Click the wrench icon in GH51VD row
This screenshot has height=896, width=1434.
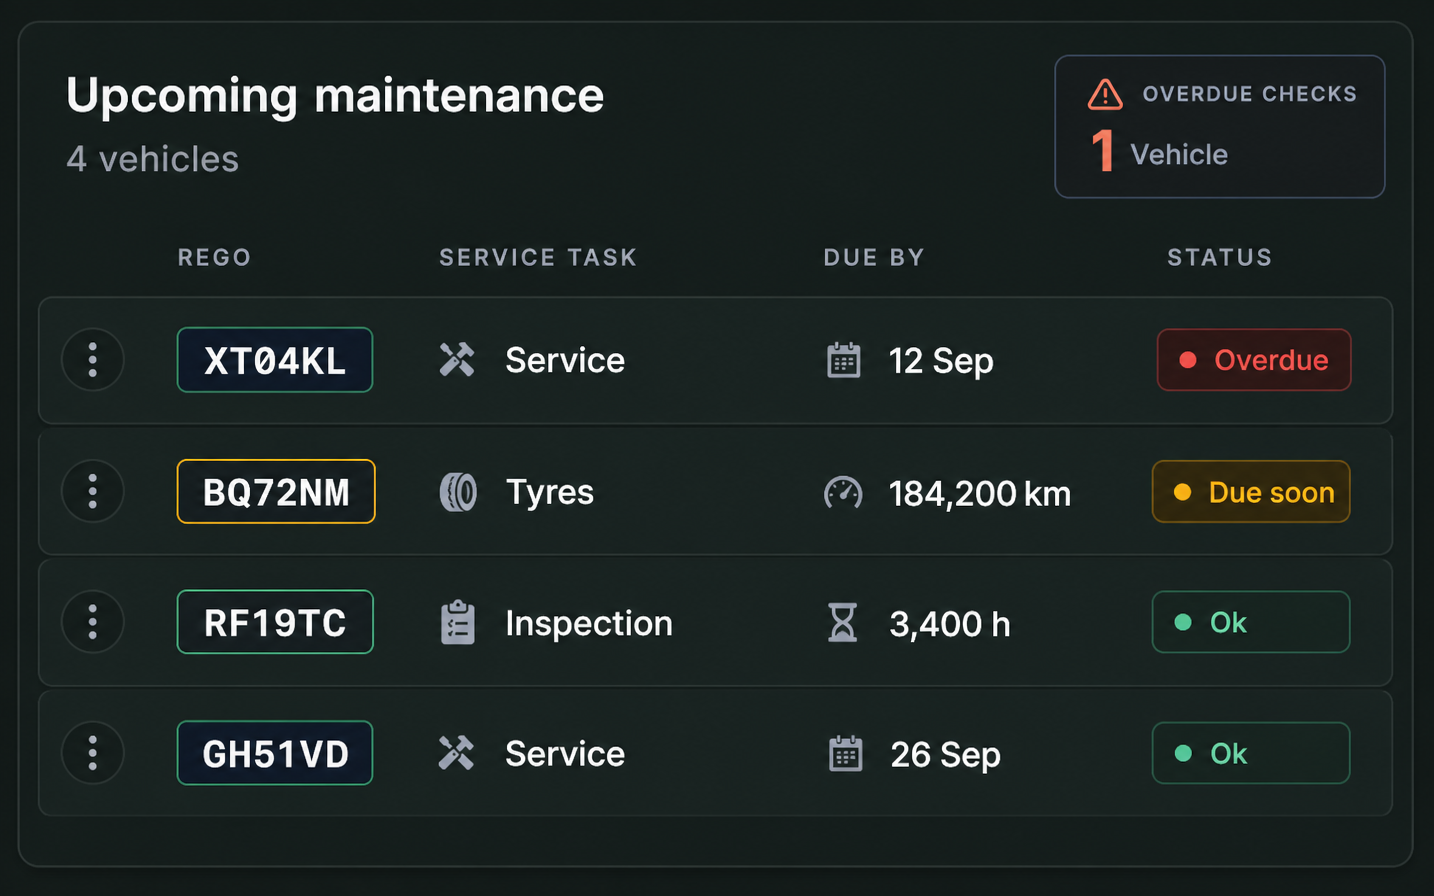(x=457, y=753)
